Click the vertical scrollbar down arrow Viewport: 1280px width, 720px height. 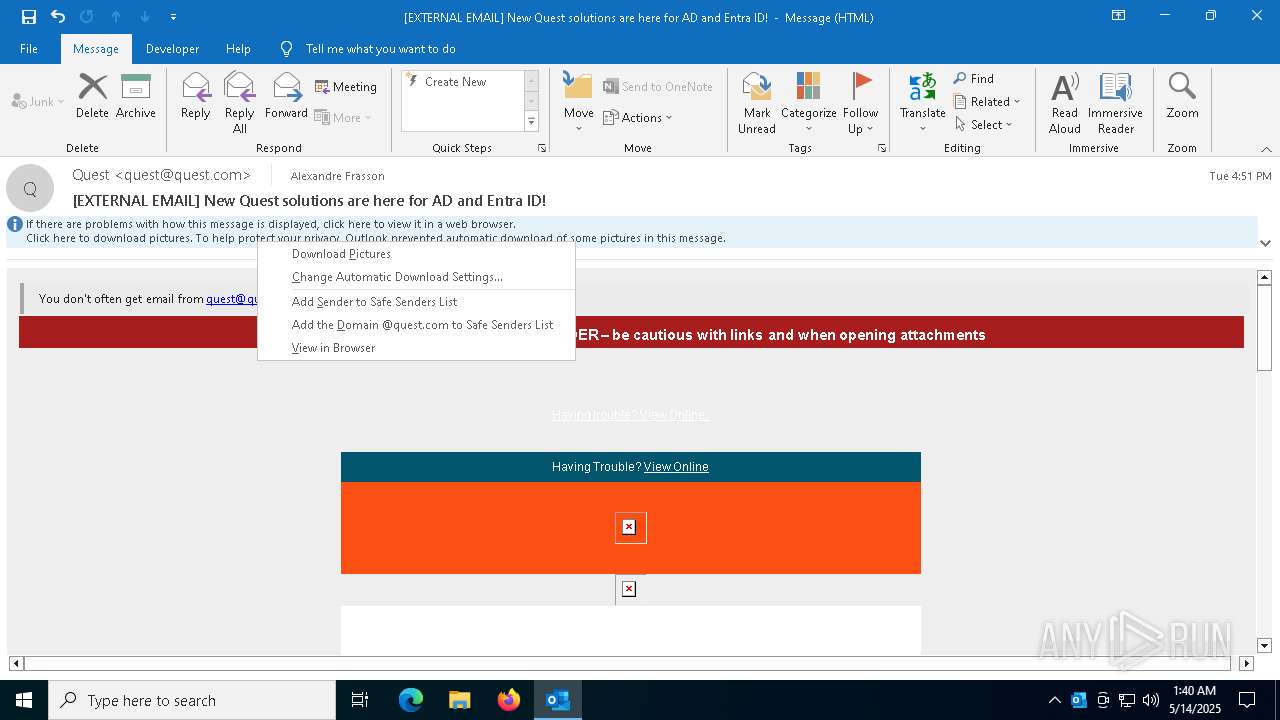coord(1264,646)
